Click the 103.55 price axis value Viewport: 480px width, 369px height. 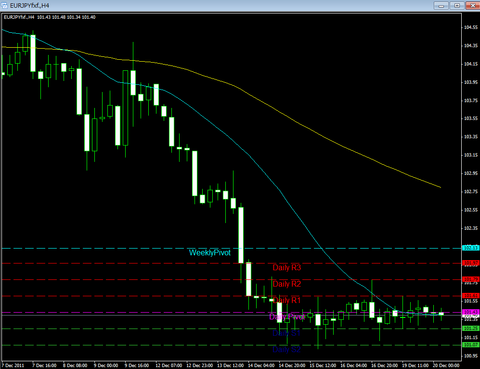coord(471,118)
